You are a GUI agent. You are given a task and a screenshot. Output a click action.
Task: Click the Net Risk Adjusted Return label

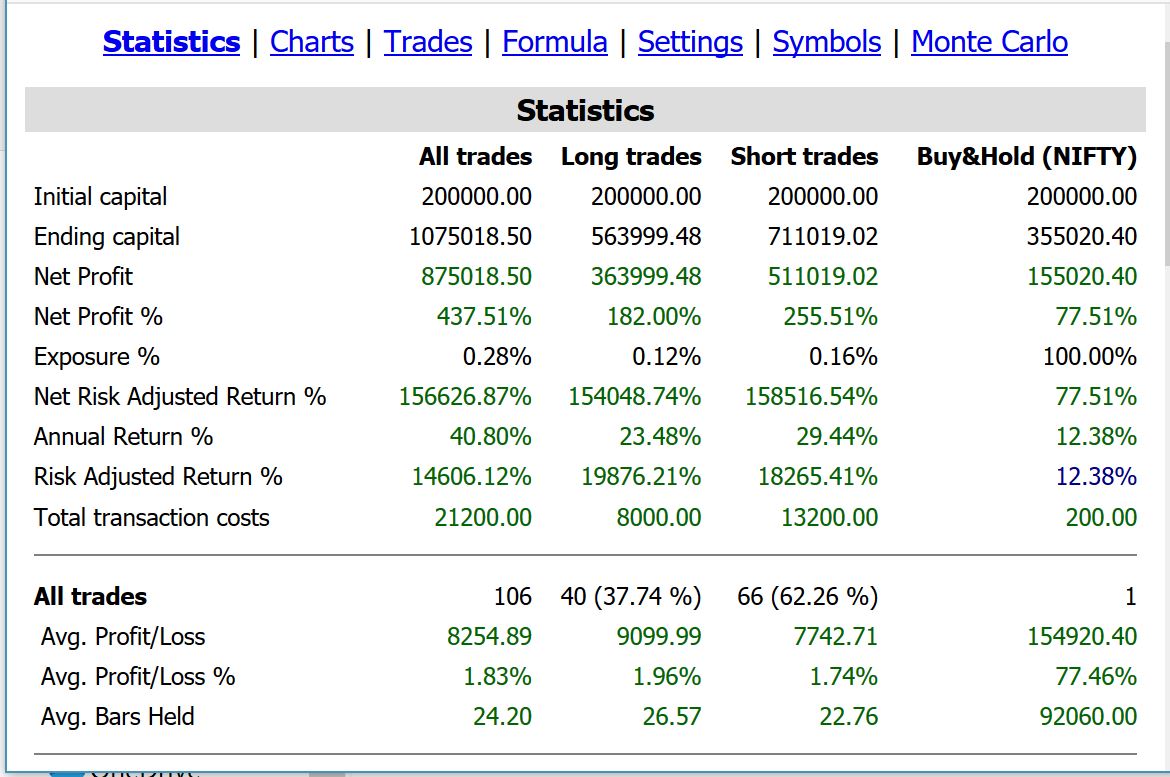point(180,396)
